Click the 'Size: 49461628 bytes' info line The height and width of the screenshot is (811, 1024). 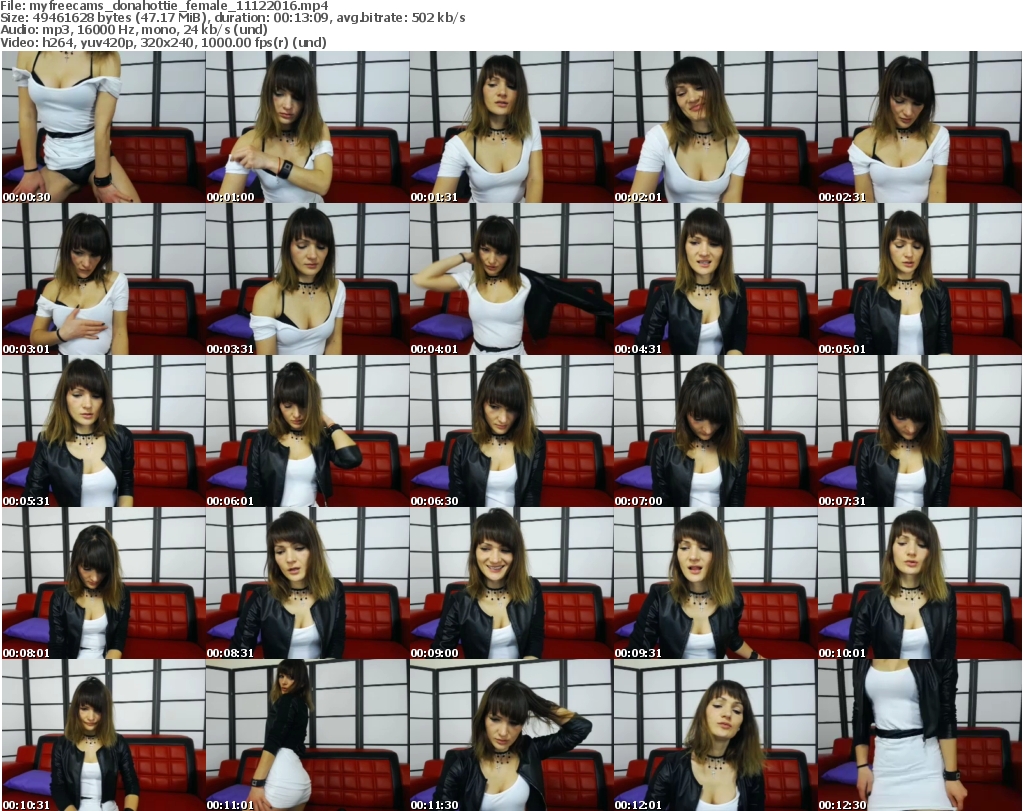(232, 18)
